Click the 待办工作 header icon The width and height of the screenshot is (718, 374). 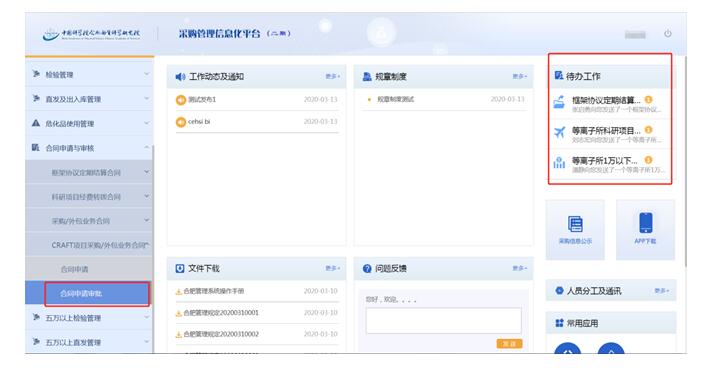coord(559,76)
